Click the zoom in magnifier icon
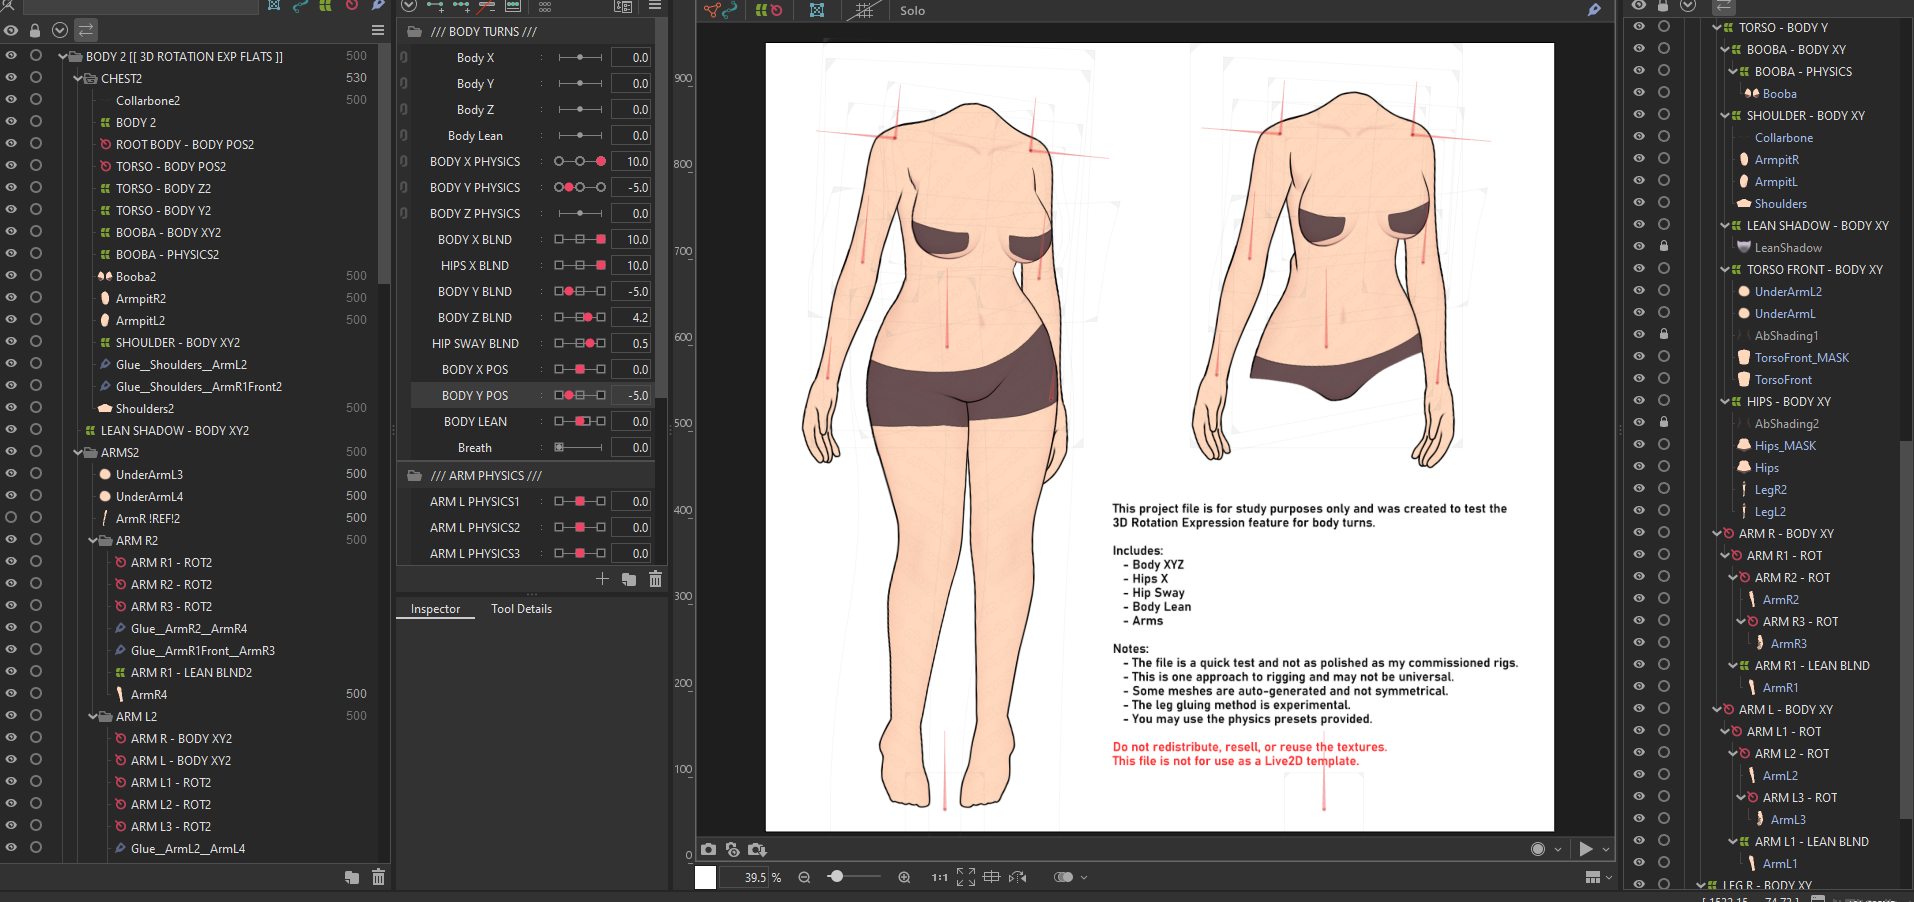Viewport: 1914px width, 902px height. pos(904,877)
